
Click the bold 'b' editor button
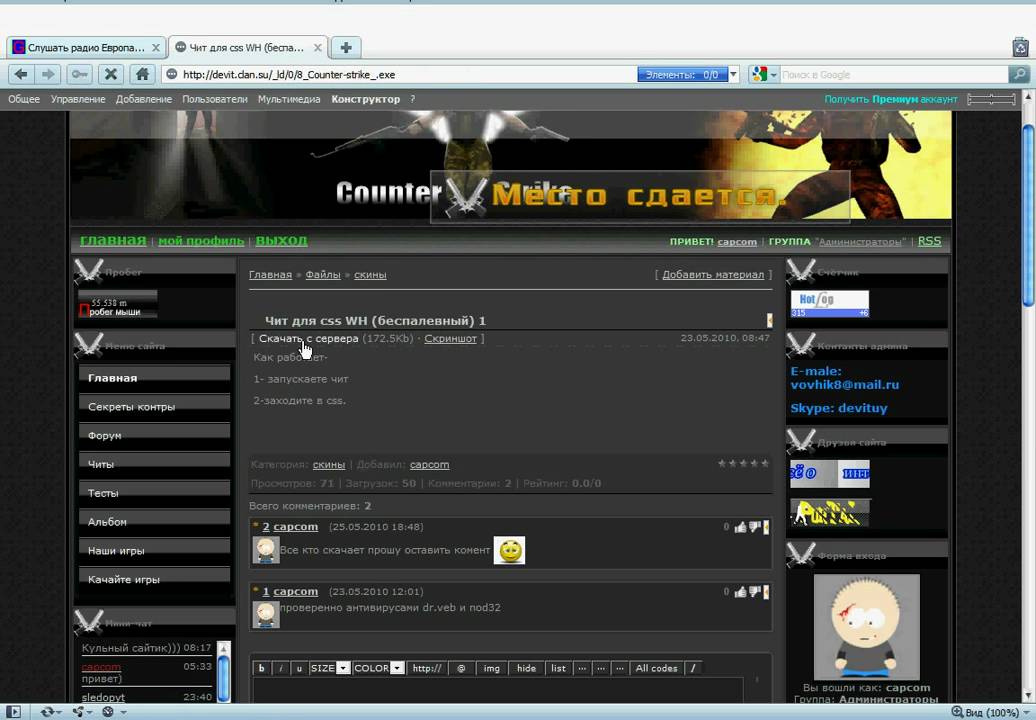(x=262, y=668)
